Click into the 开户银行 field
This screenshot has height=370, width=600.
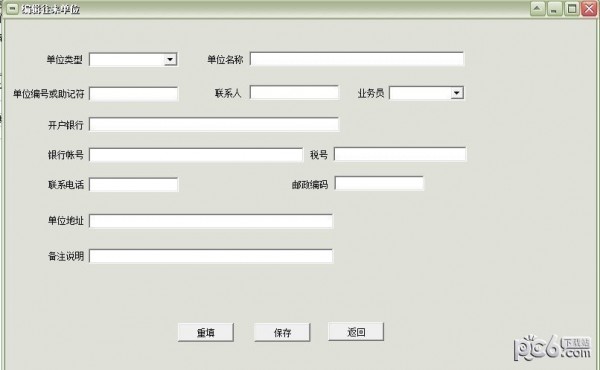214,124
